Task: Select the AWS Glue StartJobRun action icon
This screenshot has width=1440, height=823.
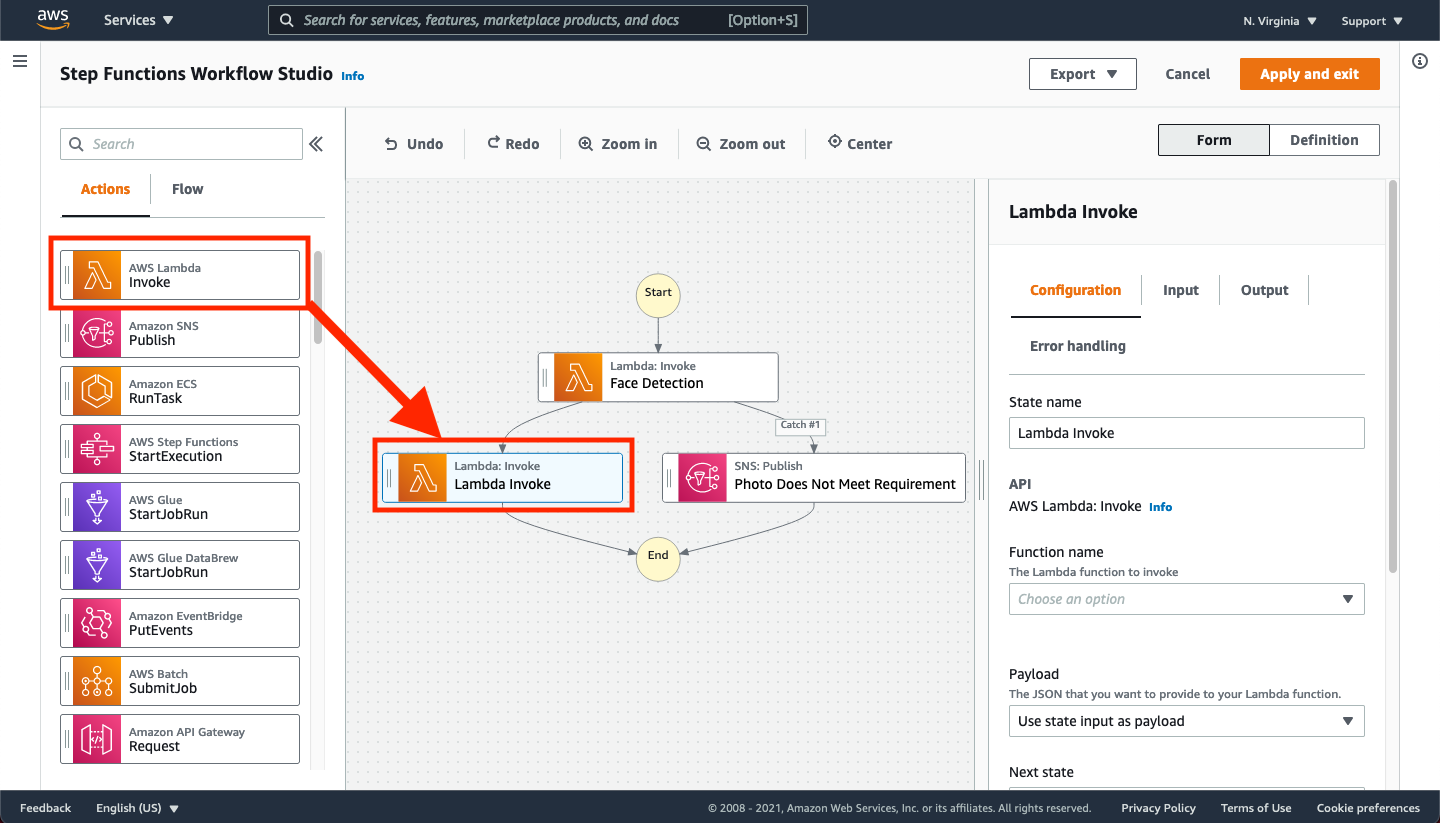Action: pyautogui.click(x=97, y=507)
